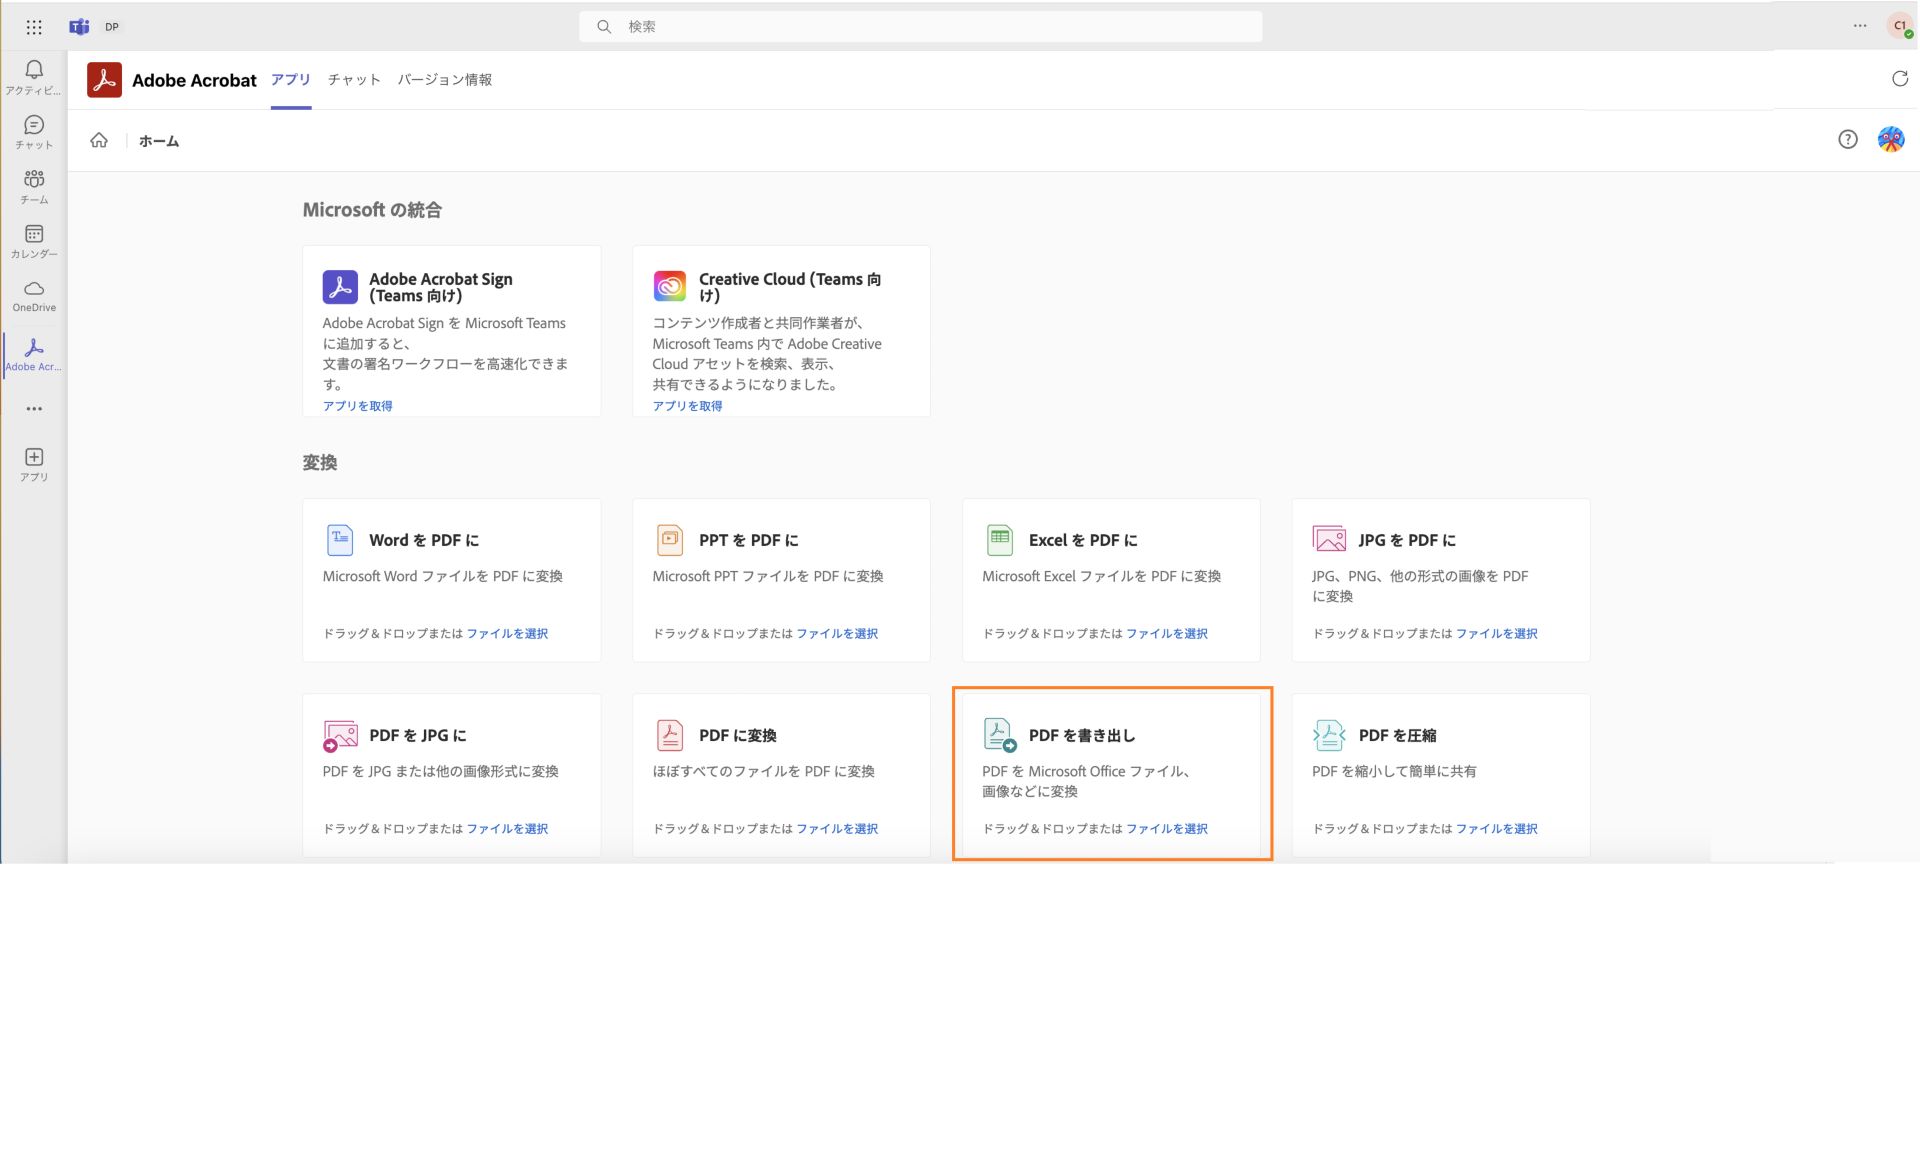Image resolution: width=1920 pixels, height=1150 pixels.
Task: Click the PDF を書き出し icon
Action: click(x=1000, y=735)
